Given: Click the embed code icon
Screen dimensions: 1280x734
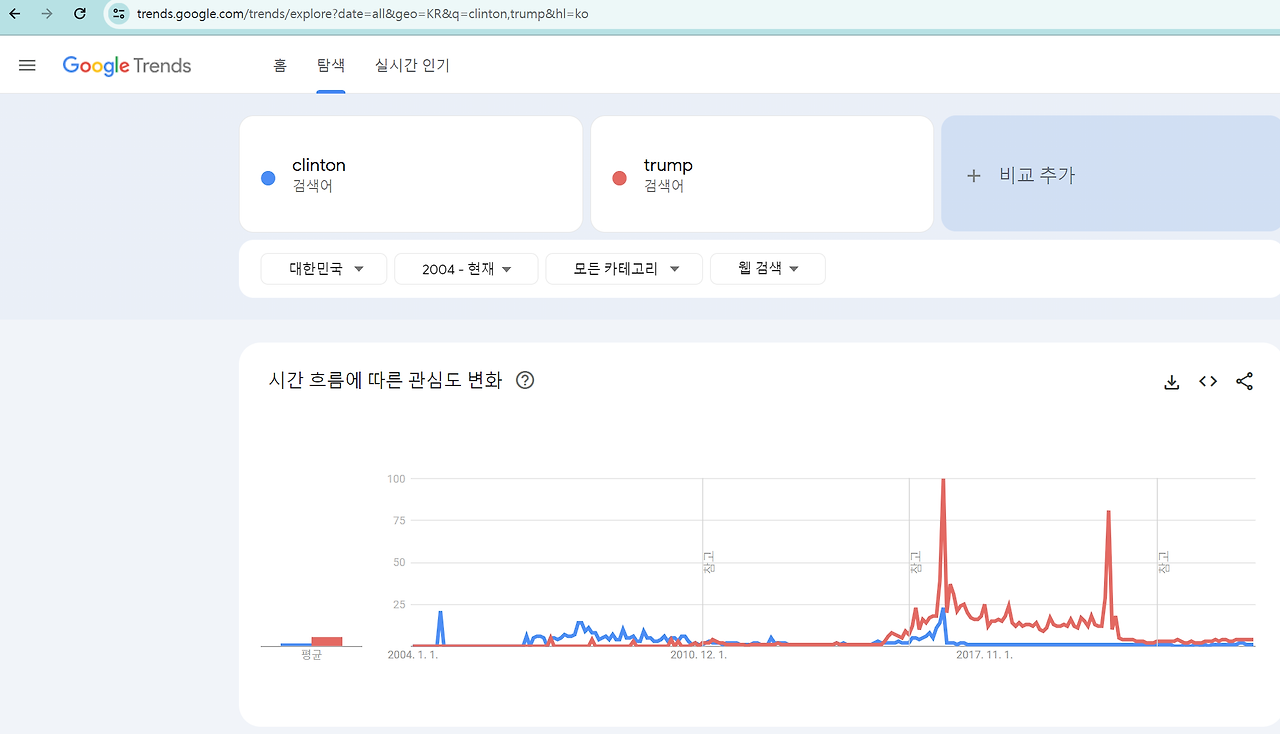Looking at the screenshot, I should point(1208,381).
